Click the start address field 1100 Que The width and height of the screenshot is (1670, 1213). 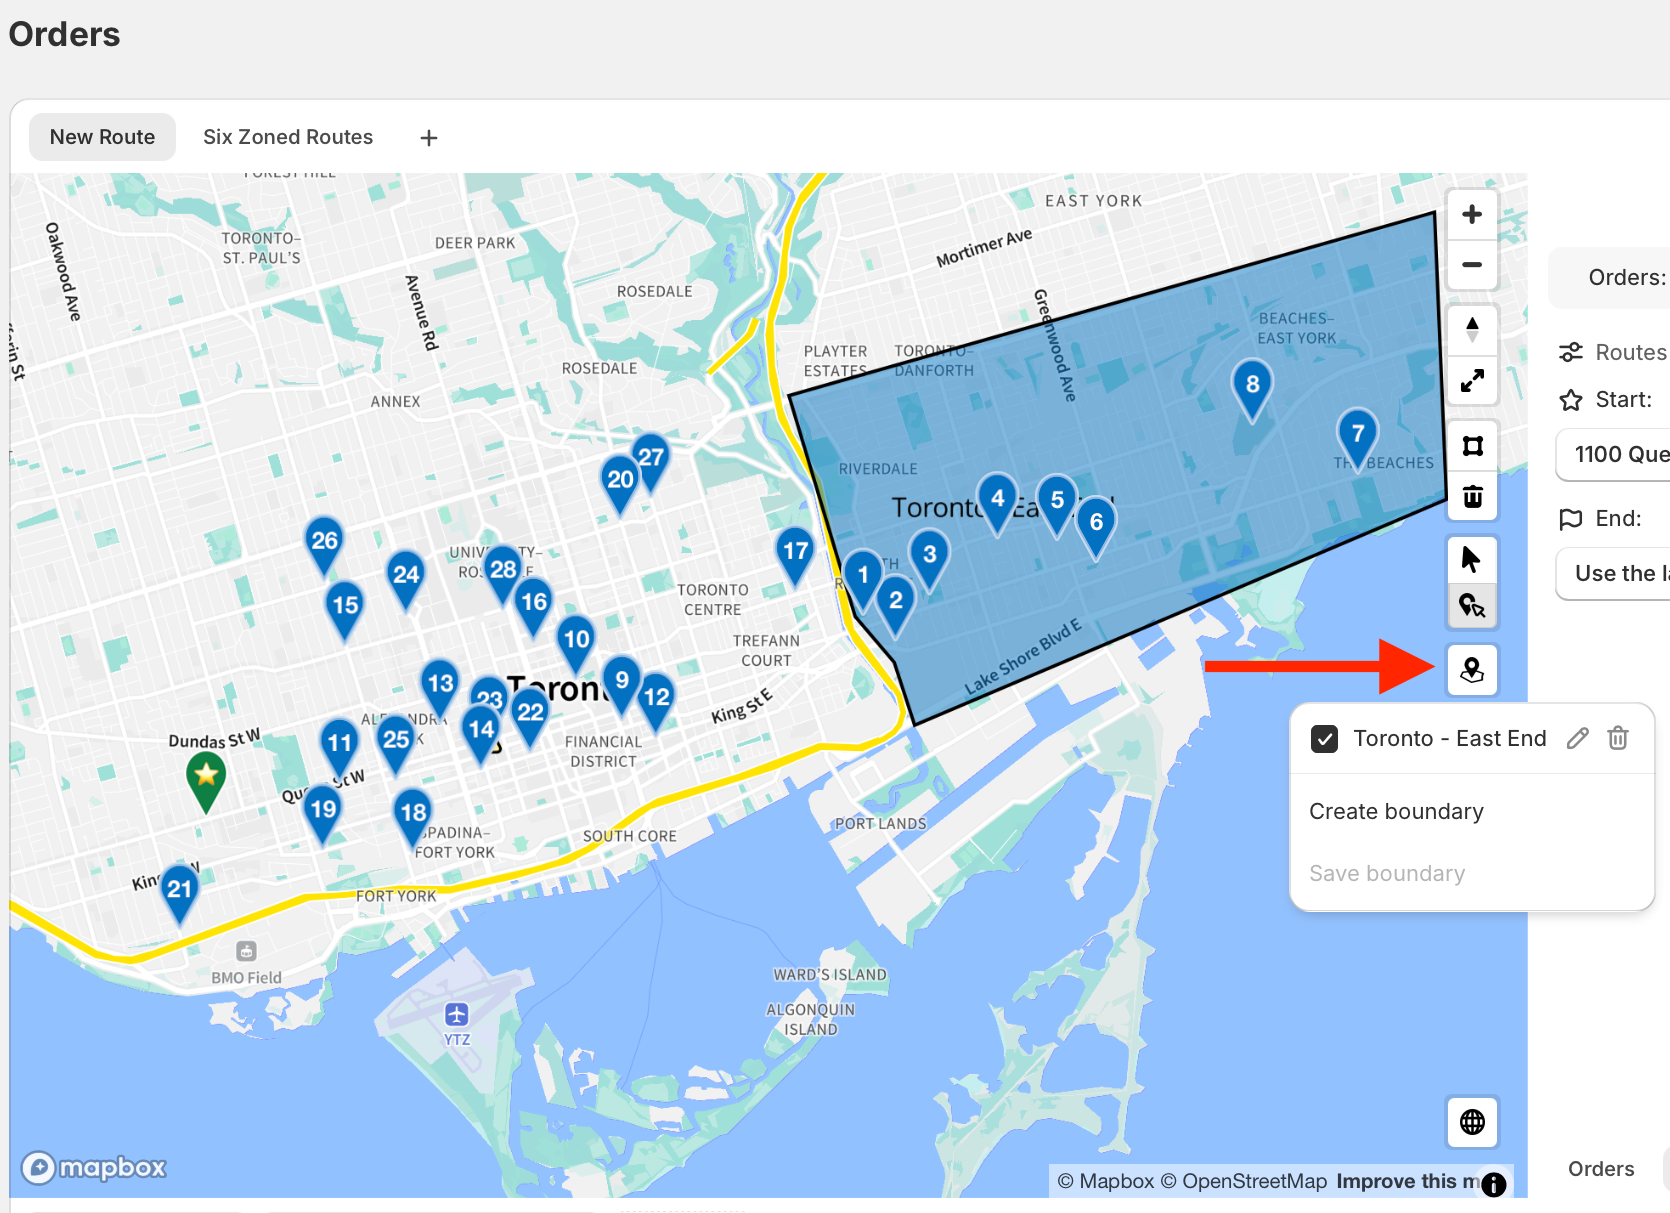point(1613,455)
